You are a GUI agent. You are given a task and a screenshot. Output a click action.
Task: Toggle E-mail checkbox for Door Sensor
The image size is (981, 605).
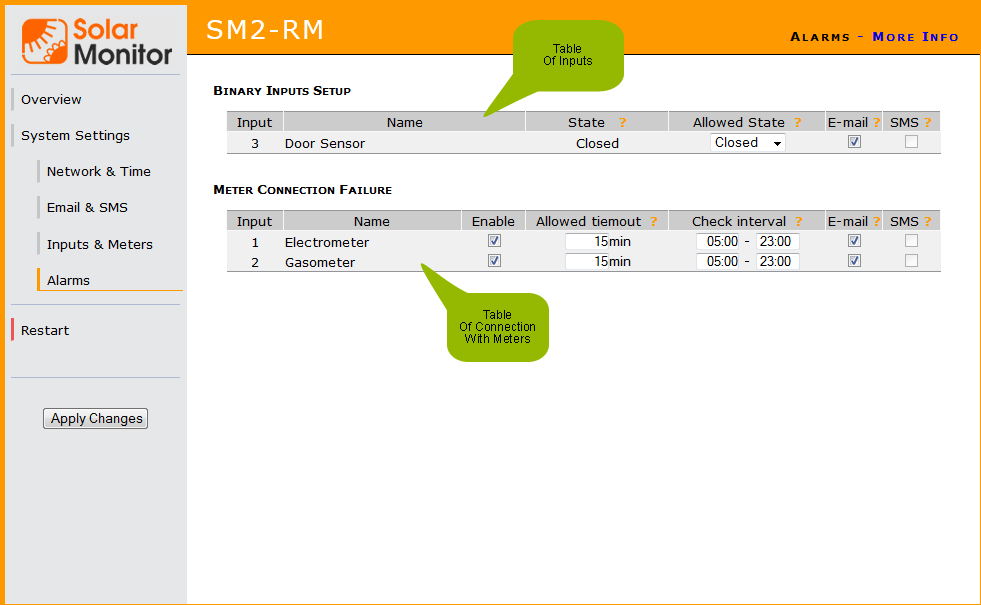pyautogui.click(x=854, y=142)
